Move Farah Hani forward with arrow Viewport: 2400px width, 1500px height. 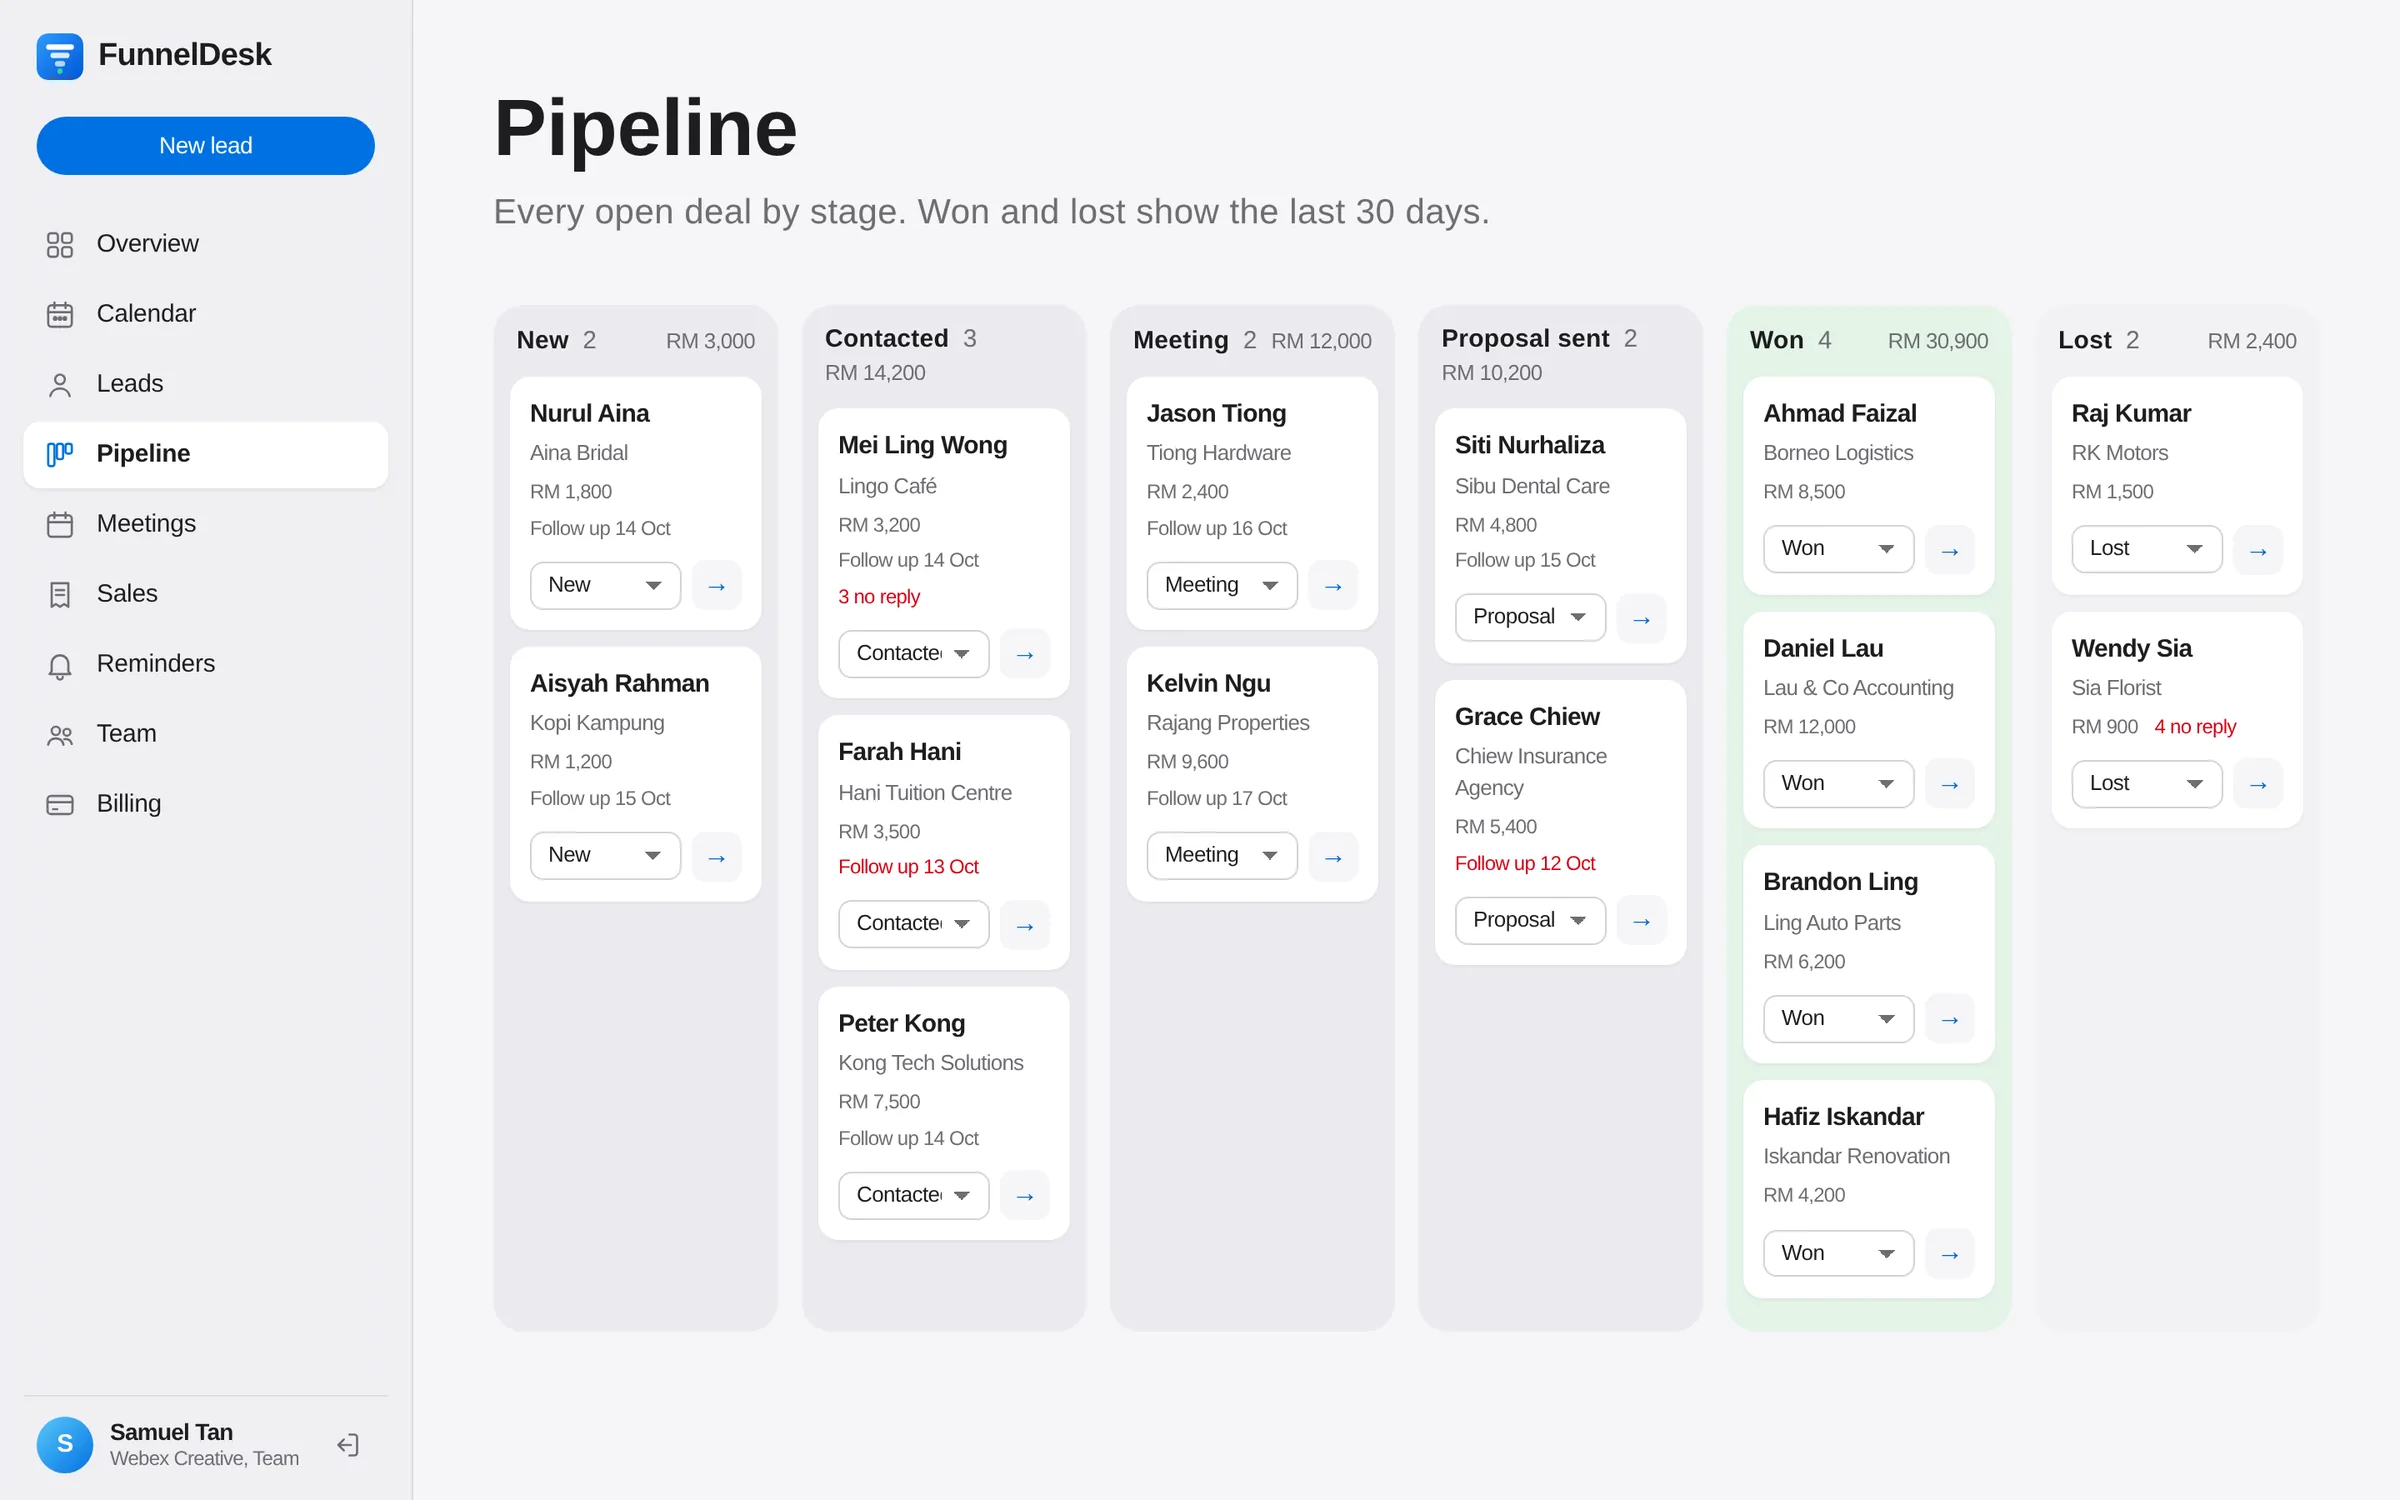(x=1025, y=925)
